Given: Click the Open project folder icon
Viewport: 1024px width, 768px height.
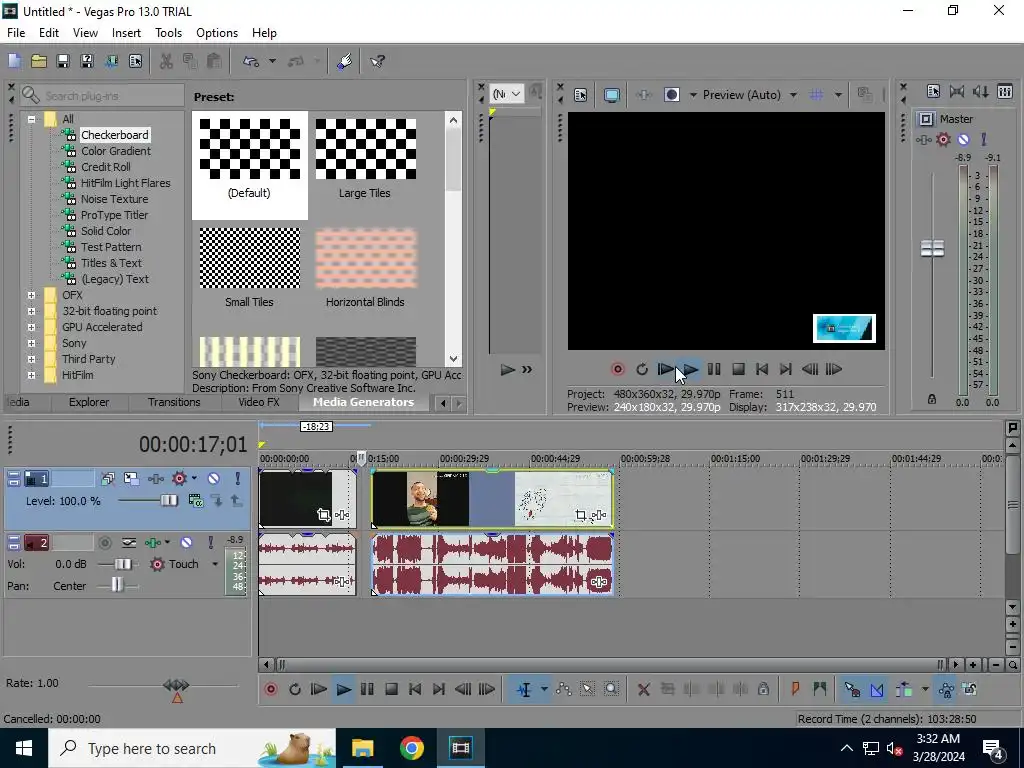Looking at the screenshot, I should click(39, 61).
